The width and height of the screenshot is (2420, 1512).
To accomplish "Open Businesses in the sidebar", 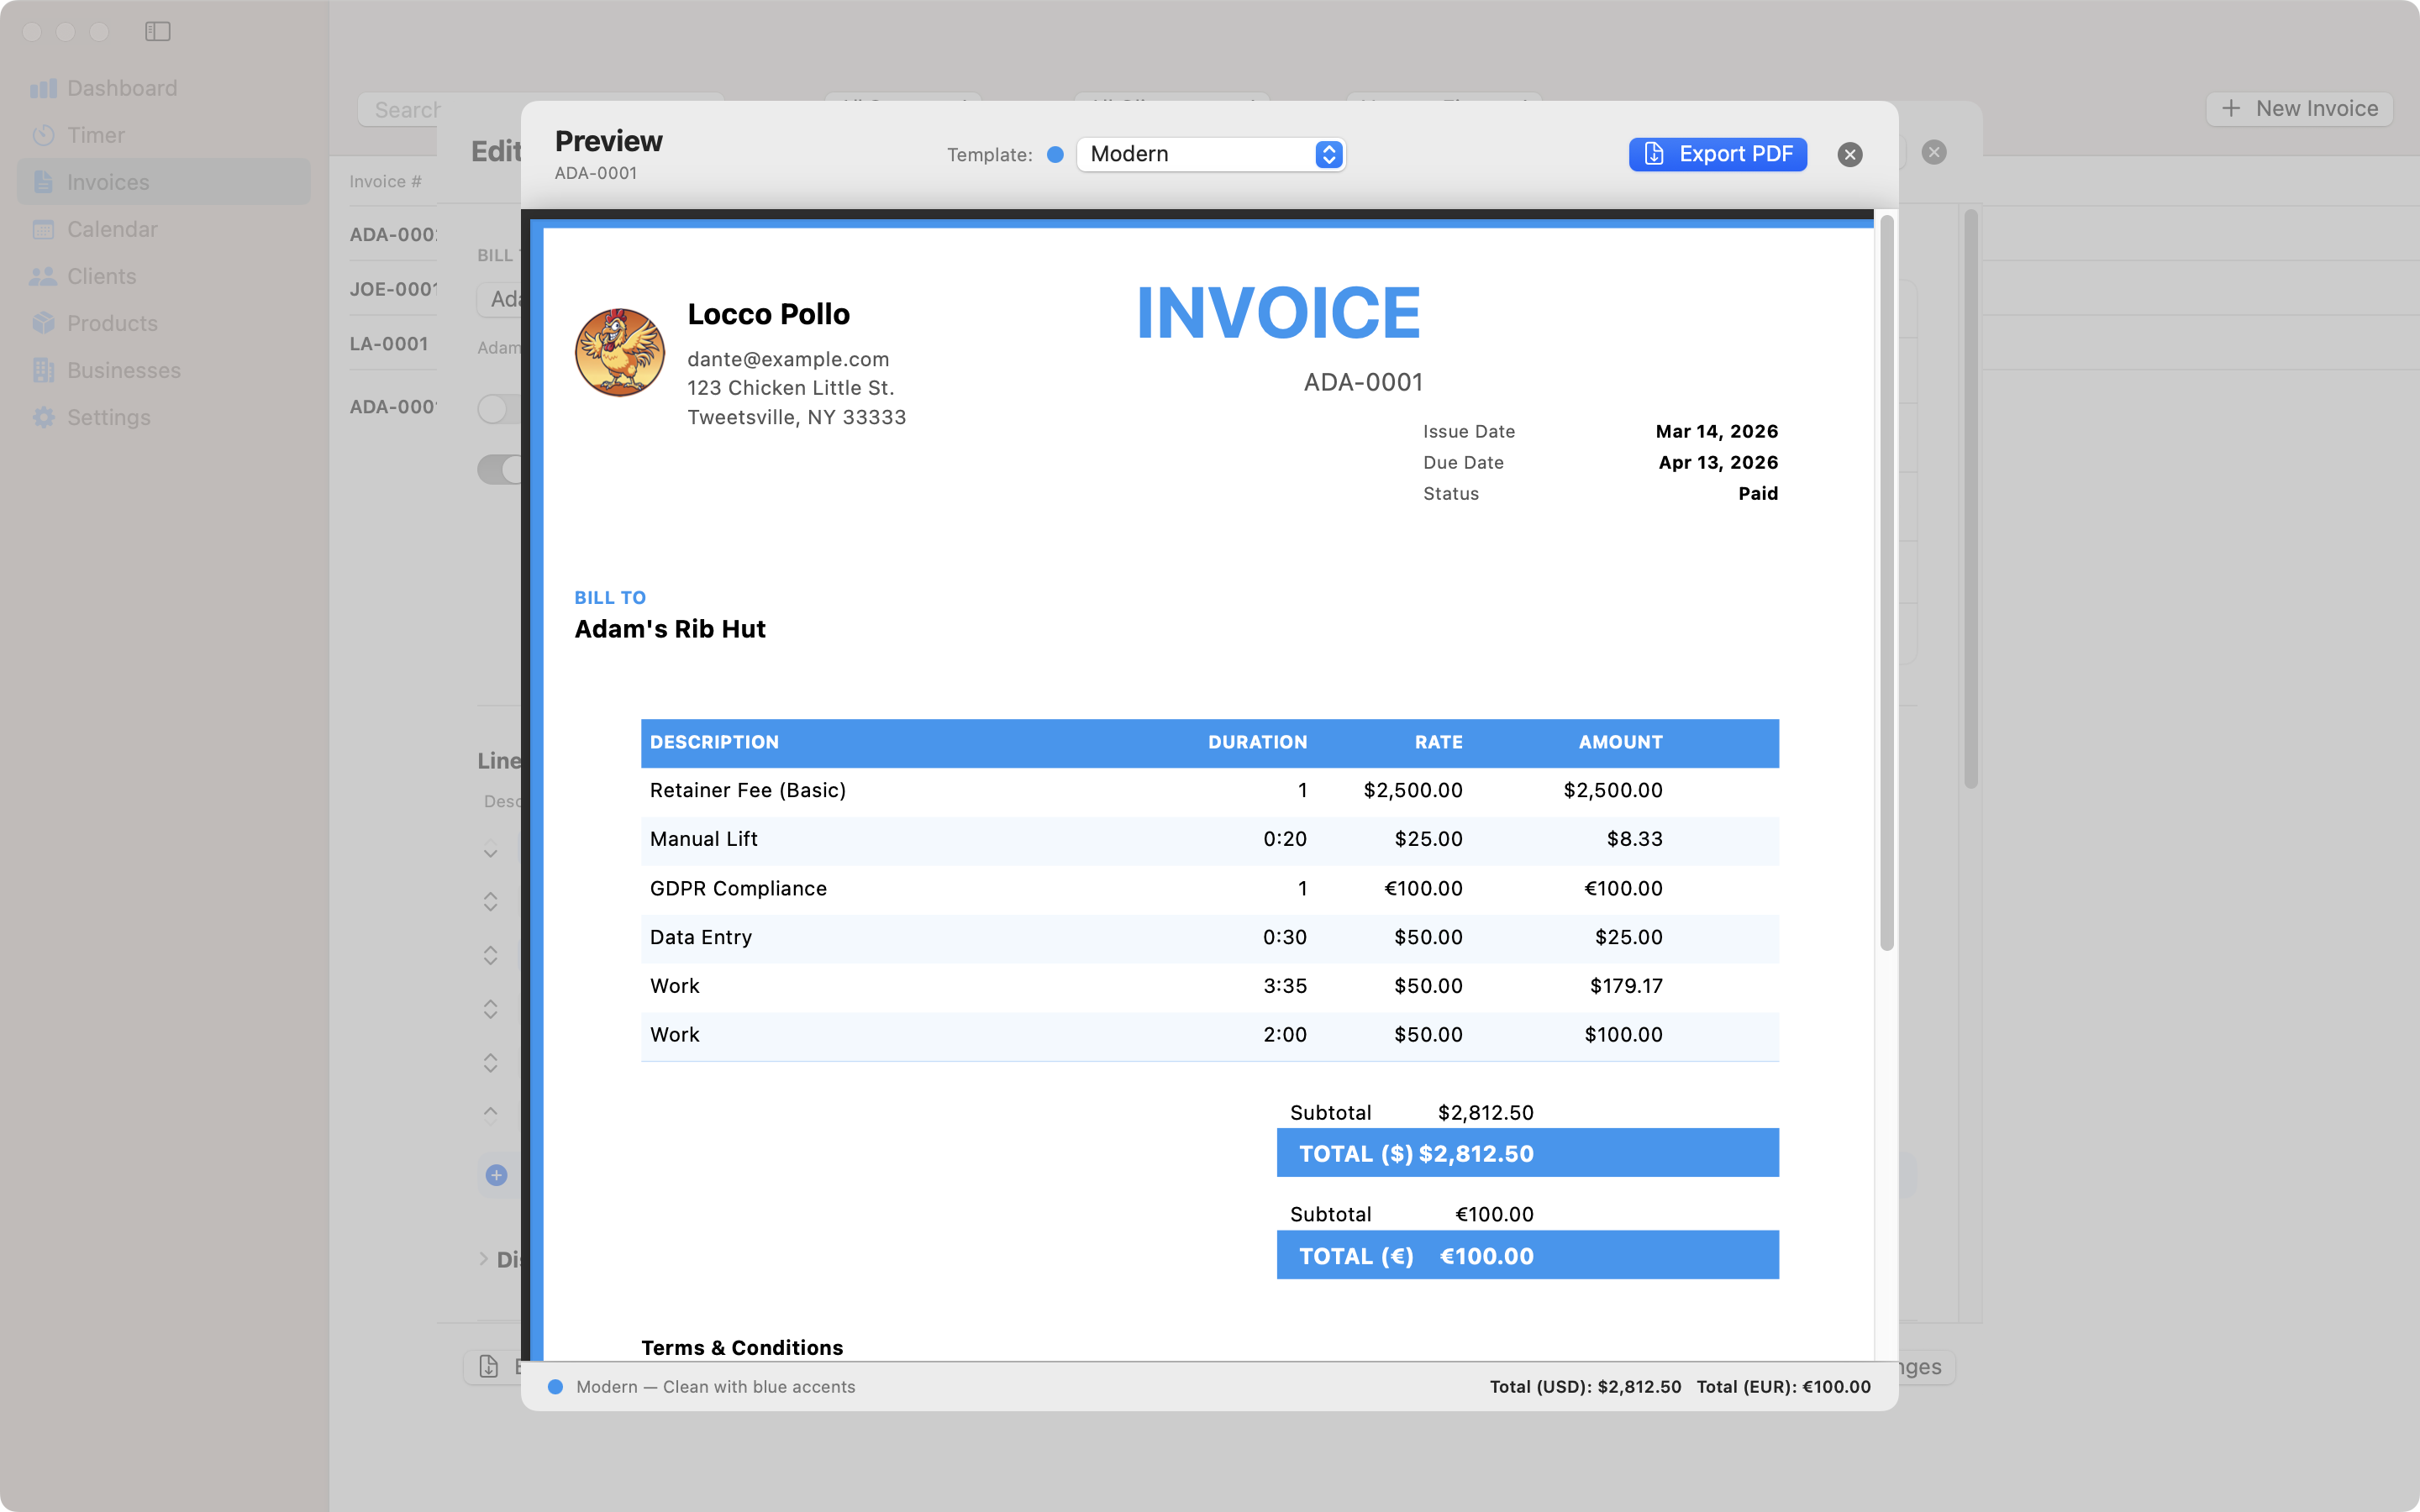I will (x=164, y=370).
